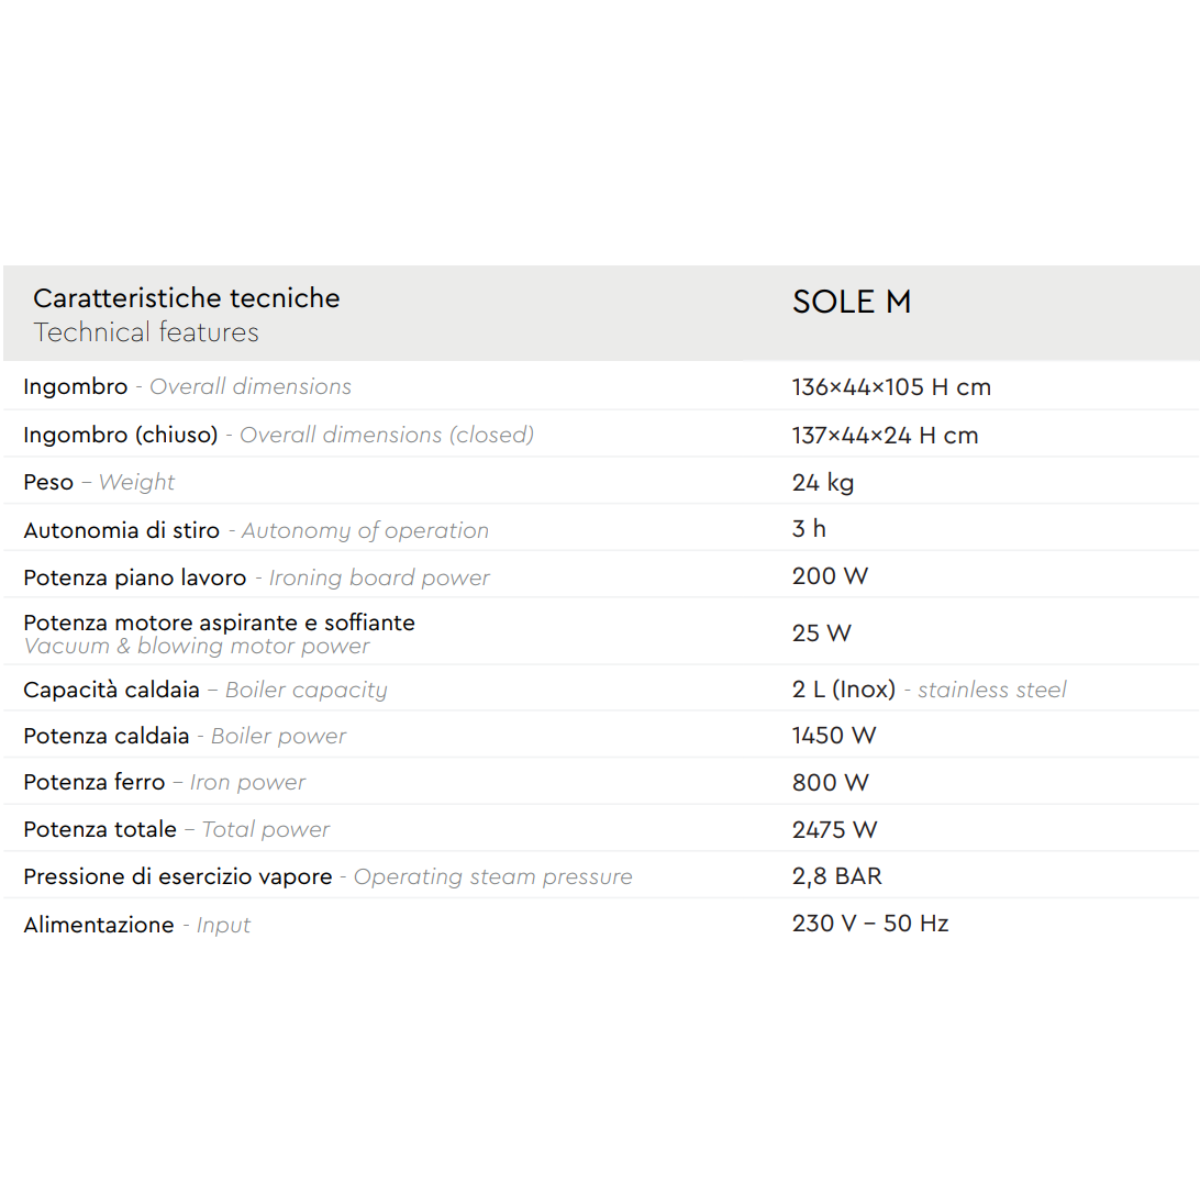Select the 2475 W total power value
The width and height of the screenshot is (1200, 1200).
click(x=834, y=830)
